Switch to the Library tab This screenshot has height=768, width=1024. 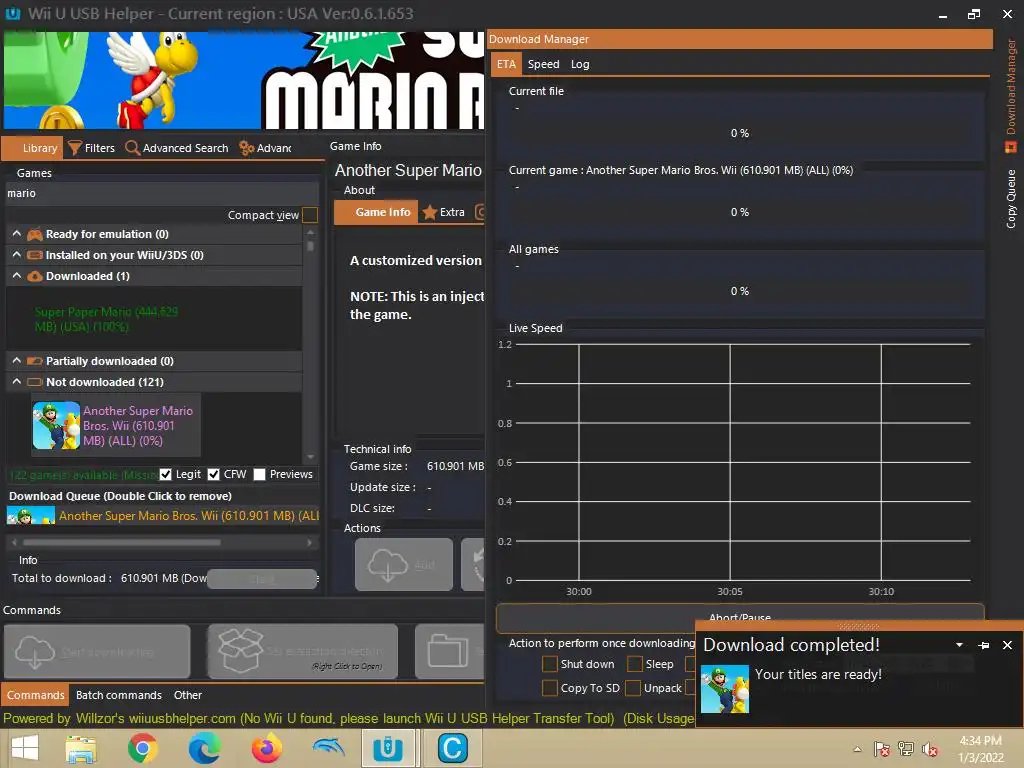pyautogui.click(x=33, y=148)
